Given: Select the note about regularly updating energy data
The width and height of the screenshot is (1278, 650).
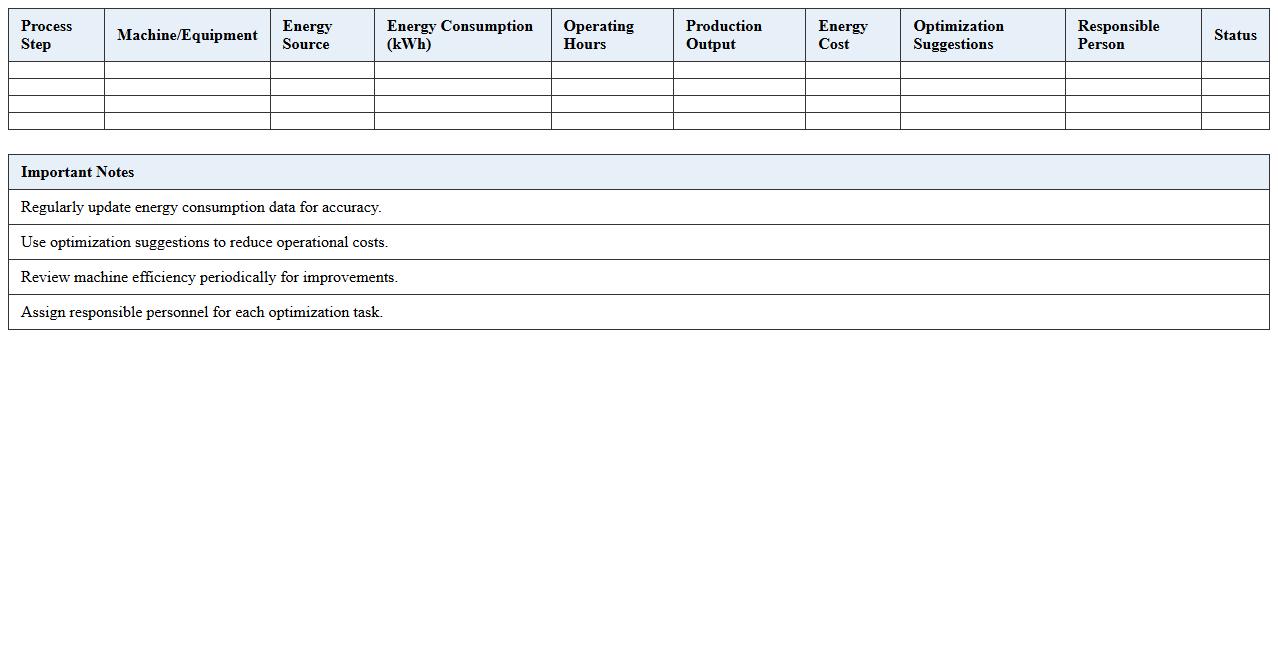Looking at the screenshot, I should point(201,207).
